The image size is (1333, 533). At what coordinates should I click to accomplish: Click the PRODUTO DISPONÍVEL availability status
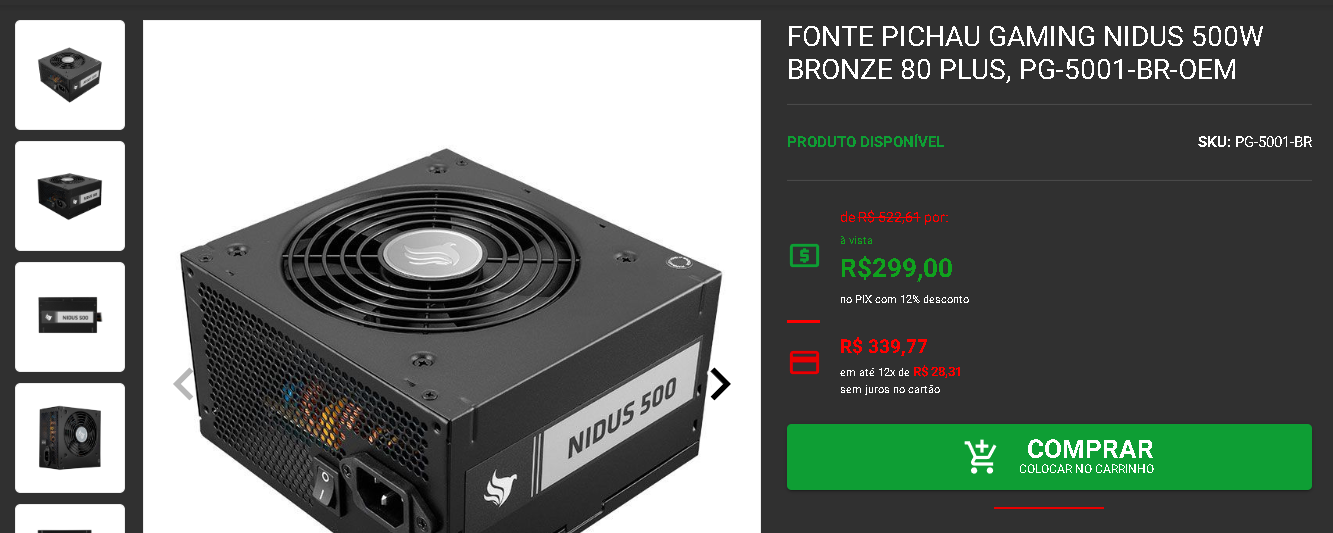865,142
